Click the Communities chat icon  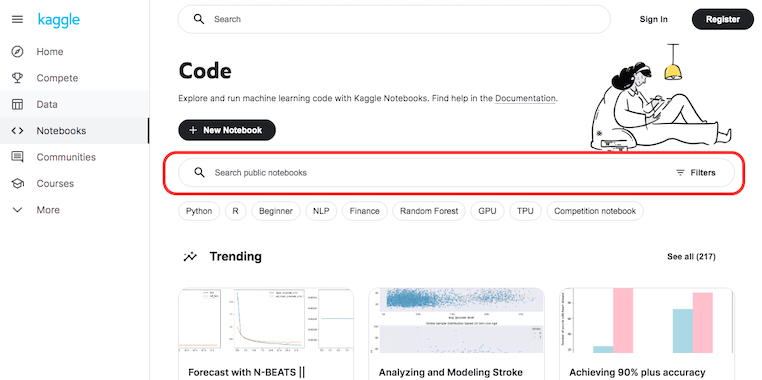pyautogui.click(x=17, y=157)
